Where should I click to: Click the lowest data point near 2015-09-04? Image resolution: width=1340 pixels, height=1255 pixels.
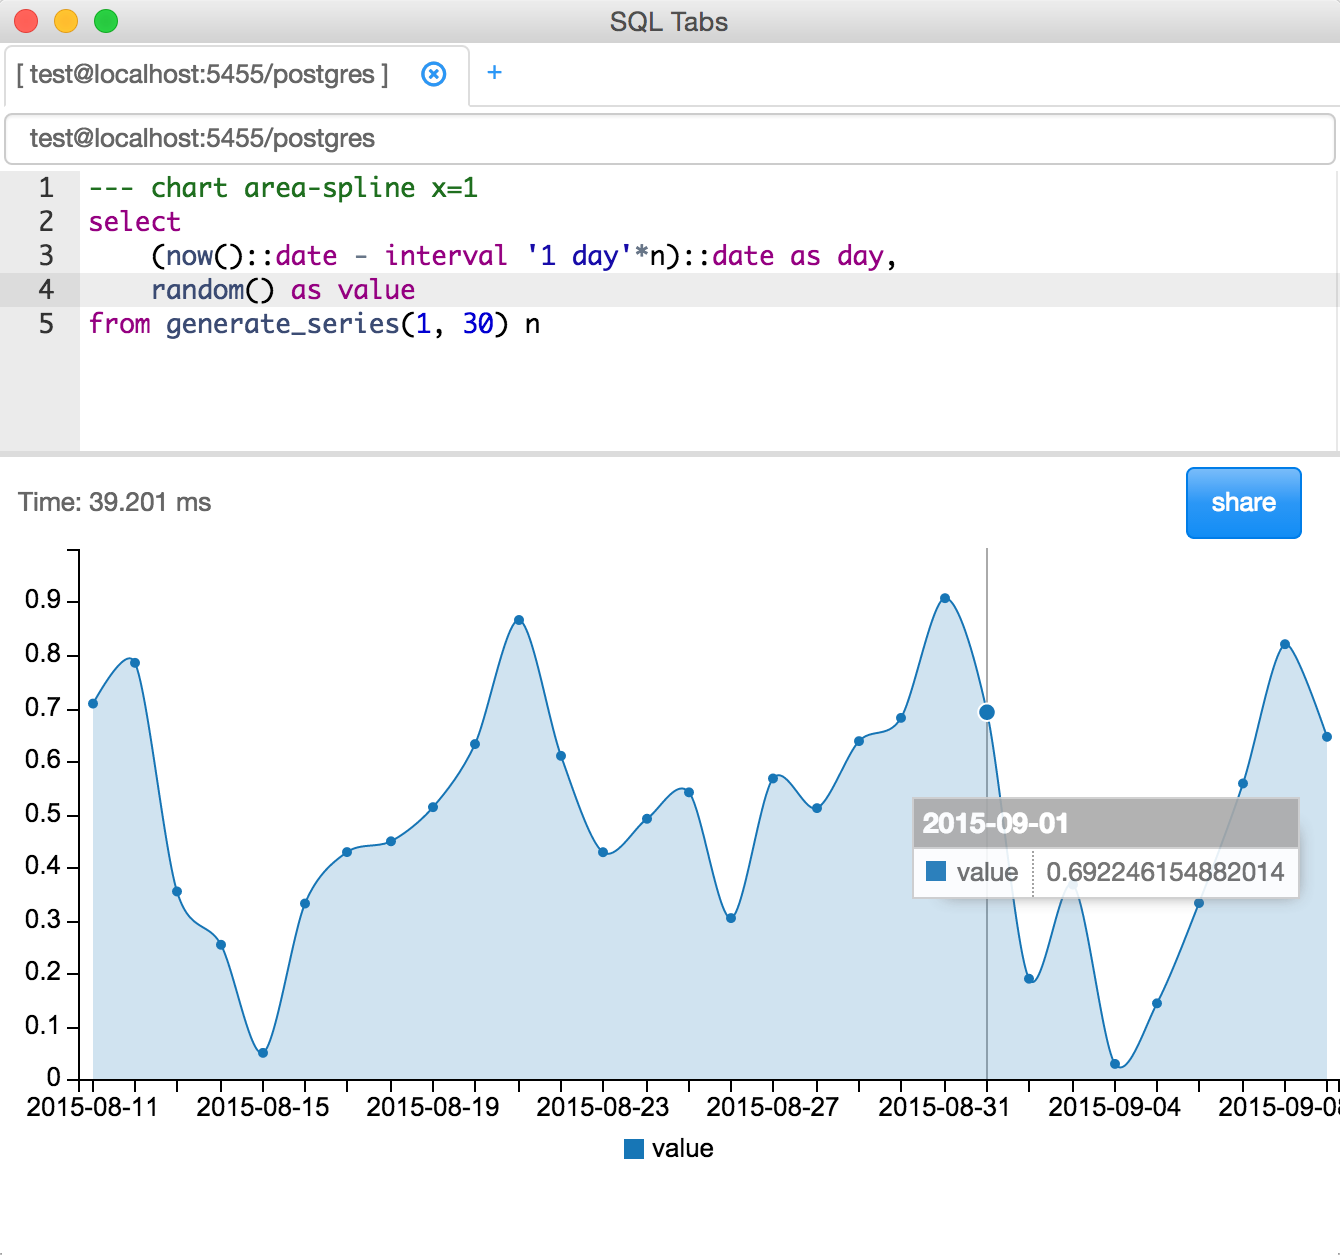point(1115,1064)
